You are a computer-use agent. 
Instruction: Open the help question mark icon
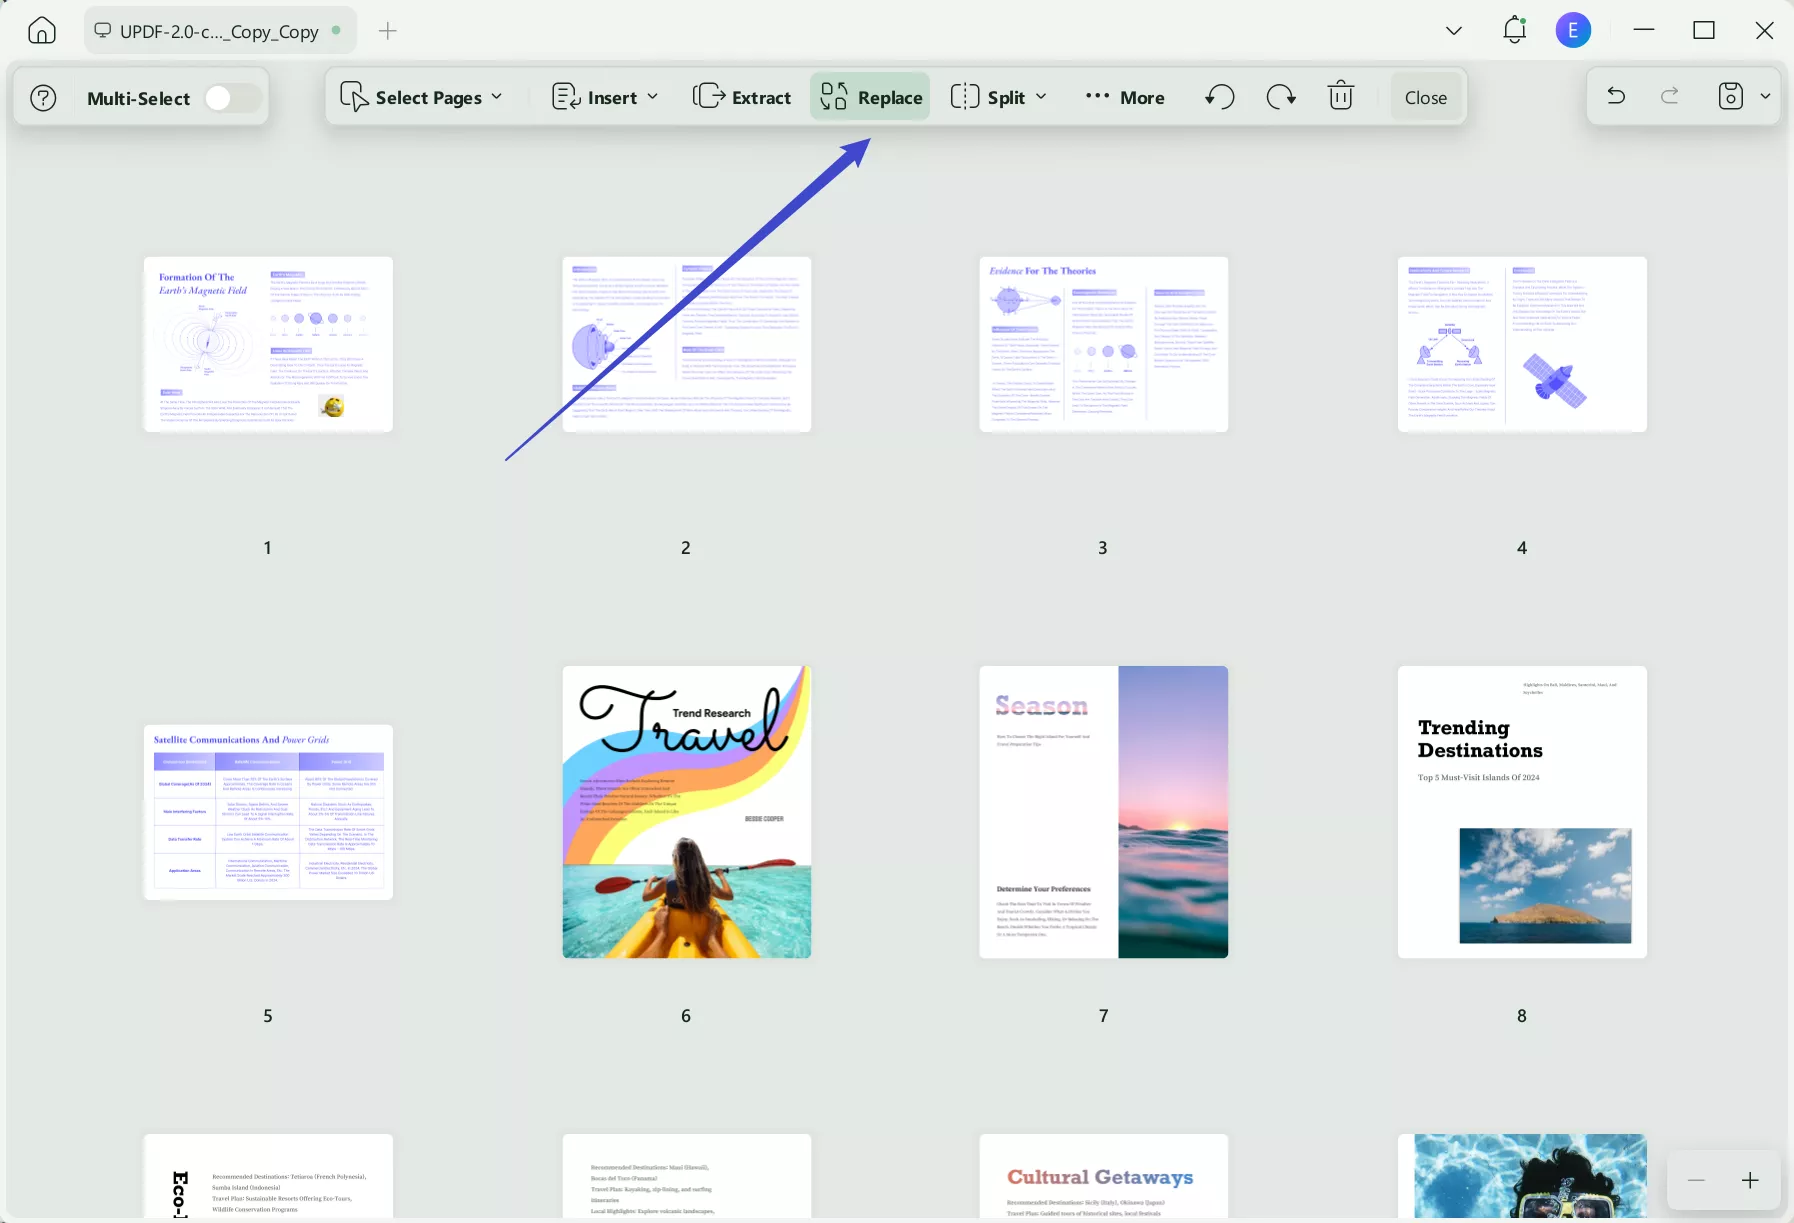(43, 98)
